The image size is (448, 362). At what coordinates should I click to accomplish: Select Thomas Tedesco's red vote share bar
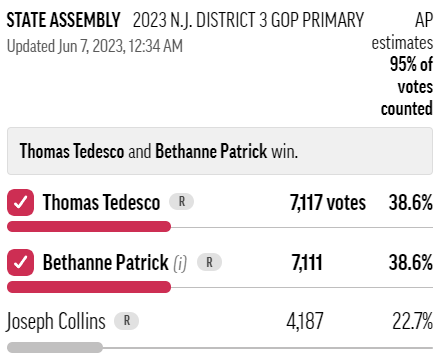point(89,226)
